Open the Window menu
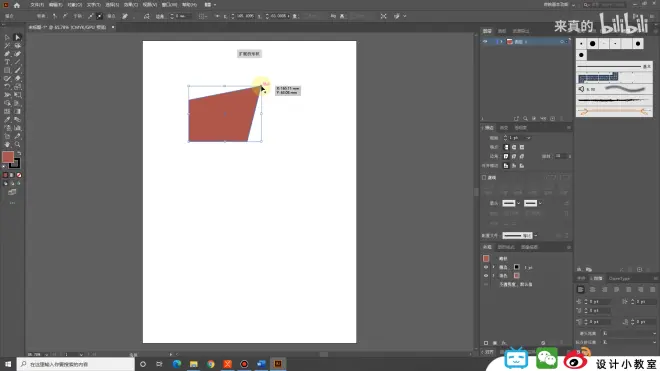This screenshot has width=660, height=371. (169, 5)
